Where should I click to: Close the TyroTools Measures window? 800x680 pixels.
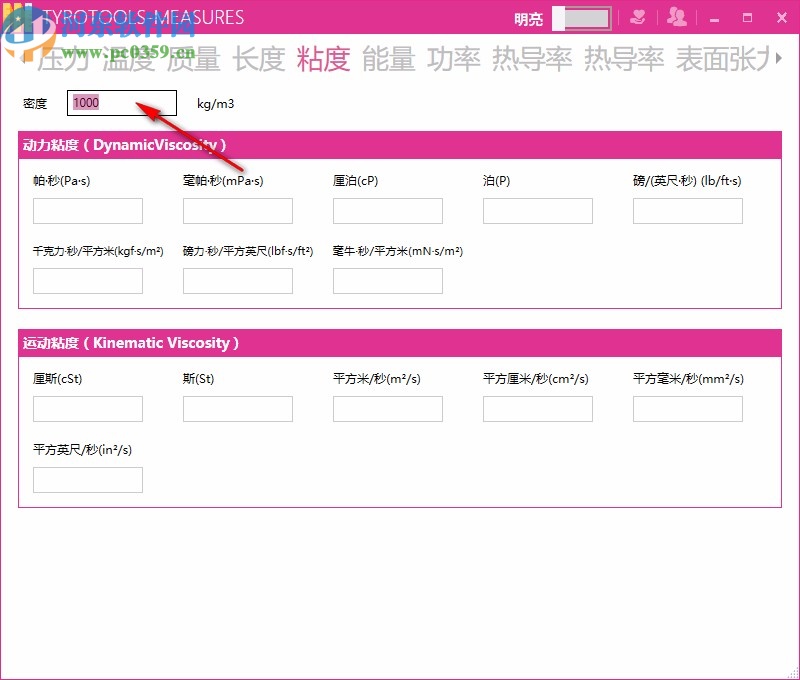pos(782,18)
